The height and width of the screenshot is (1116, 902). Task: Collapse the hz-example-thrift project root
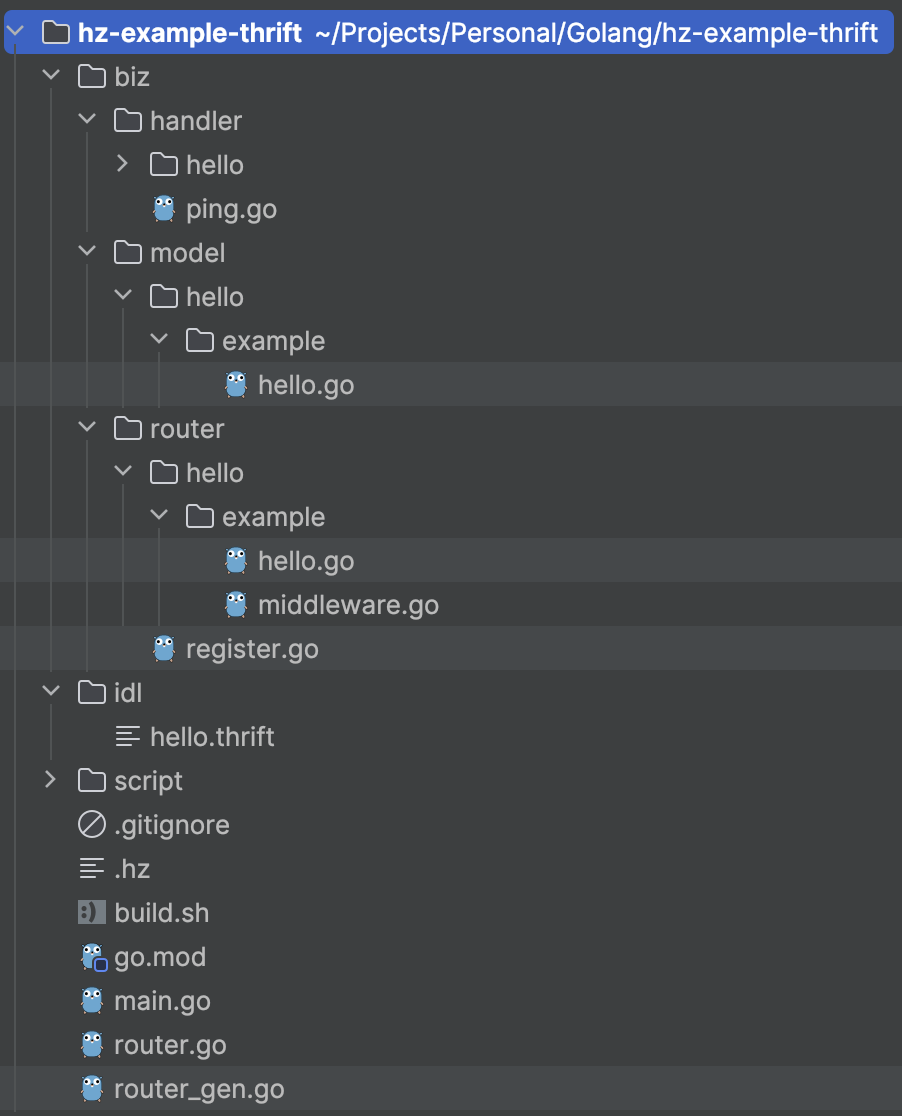pos(15,33)
